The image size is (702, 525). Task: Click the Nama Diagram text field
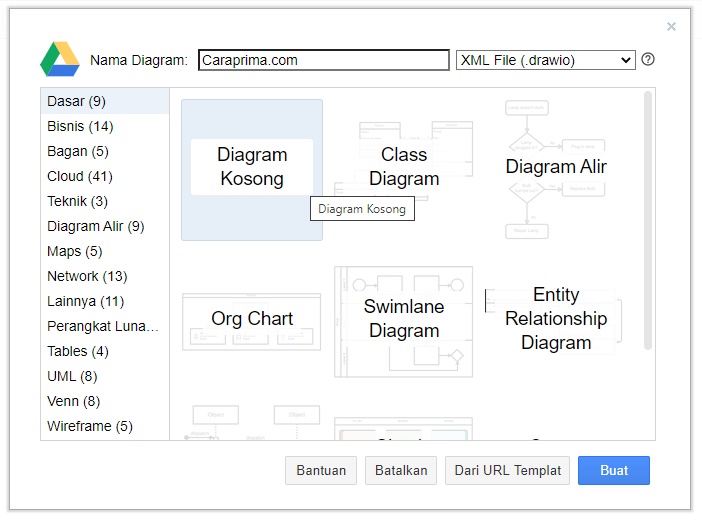point(323,60)
